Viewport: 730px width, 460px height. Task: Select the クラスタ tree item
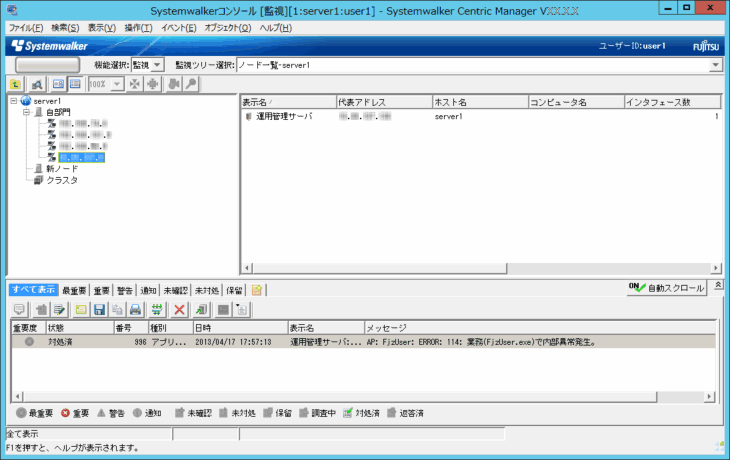(x=62, y=180)
